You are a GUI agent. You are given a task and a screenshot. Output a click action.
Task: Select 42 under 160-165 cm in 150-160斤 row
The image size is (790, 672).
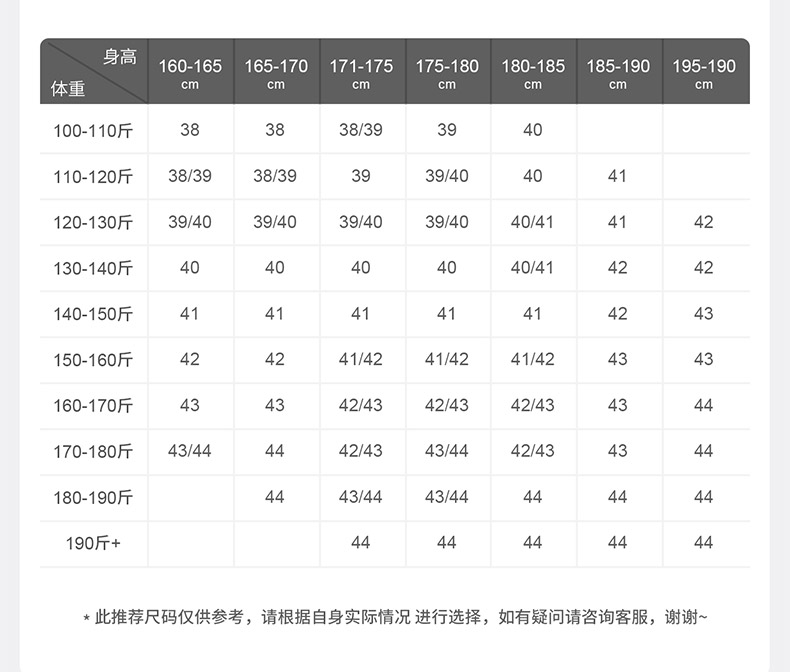[x=189, y=359]
